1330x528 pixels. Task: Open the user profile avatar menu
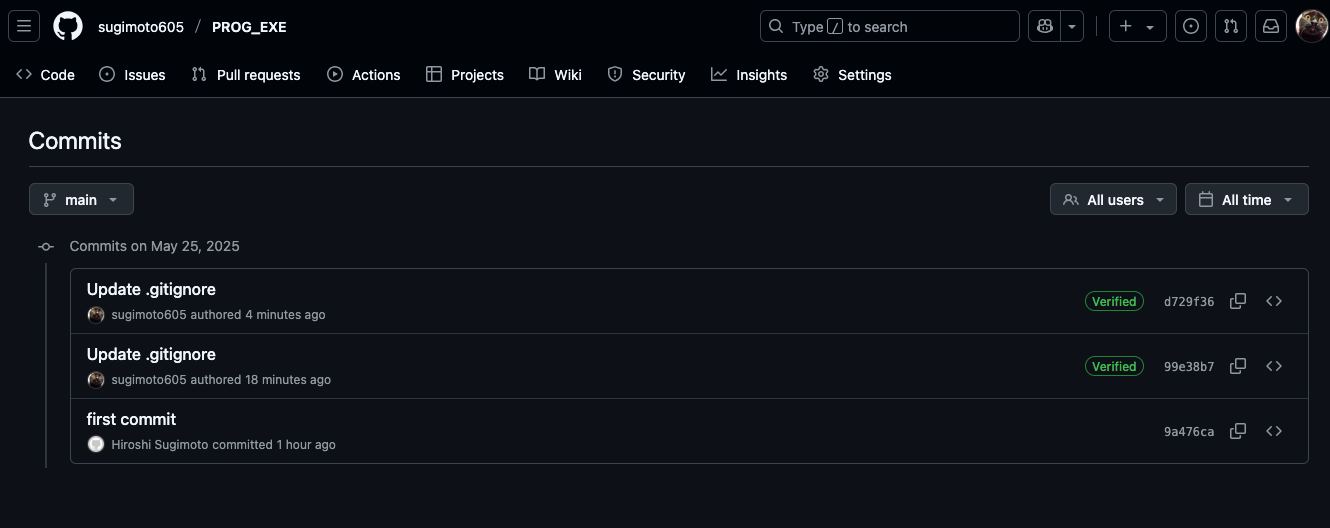(x=1311, y=27)
